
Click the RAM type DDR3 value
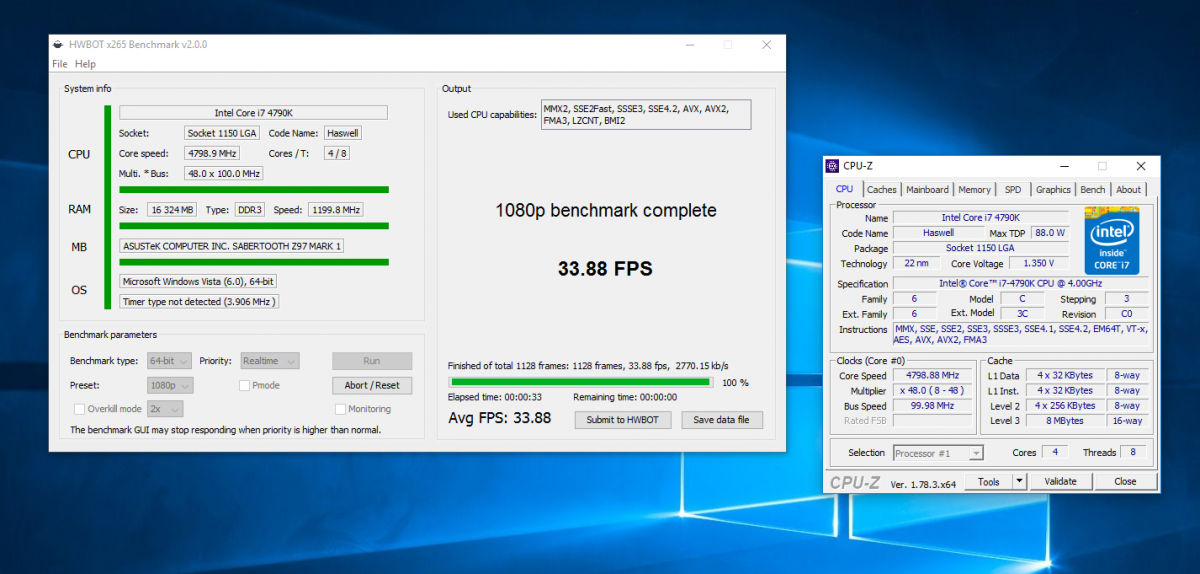click(250, 210)
